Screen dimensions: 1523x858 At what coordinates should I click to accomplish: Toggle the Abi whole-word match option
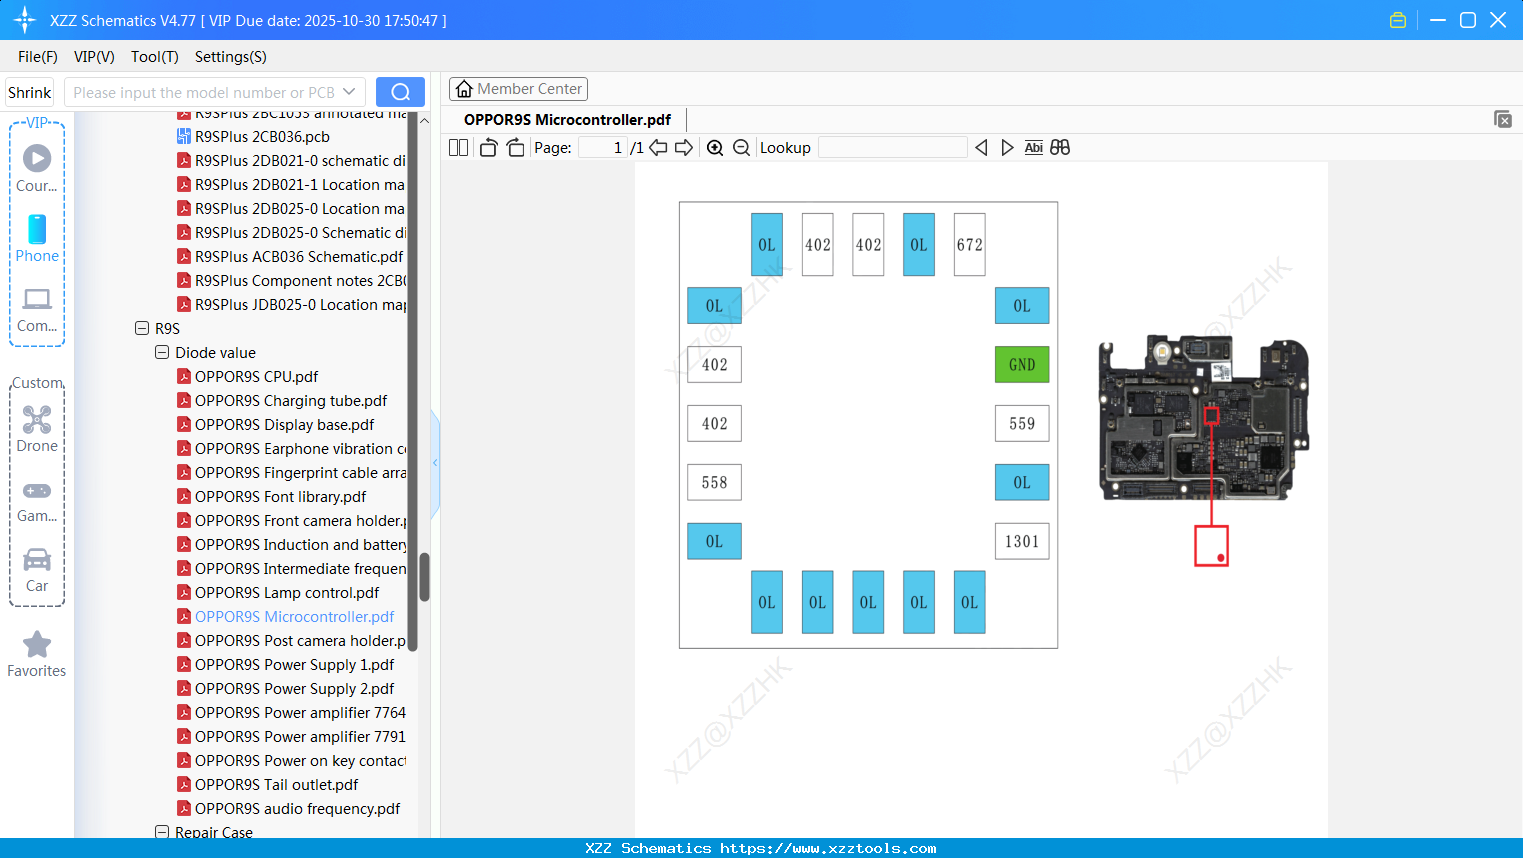(x=1034, y=148)
